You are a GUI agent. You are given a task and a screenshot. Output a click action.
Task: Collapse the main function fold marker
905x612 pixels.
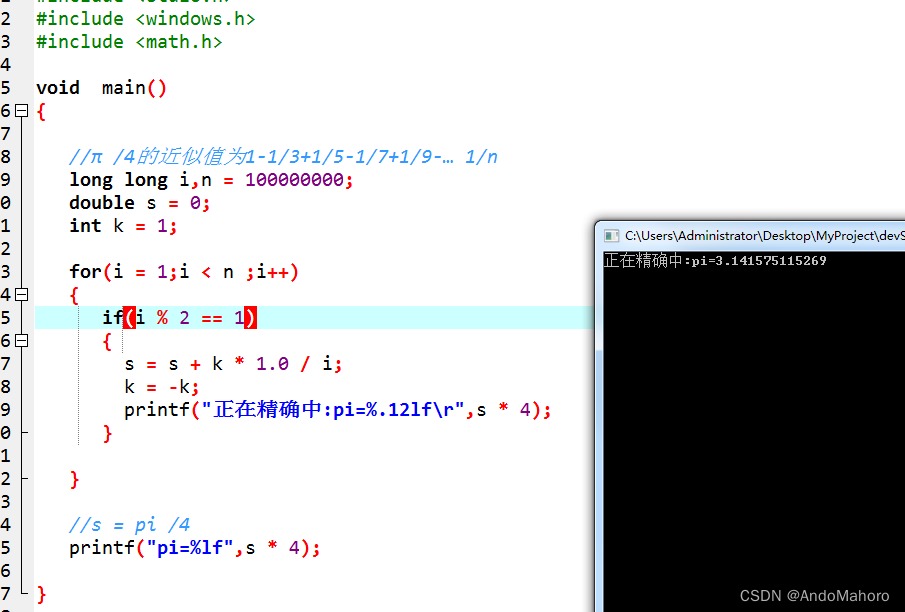[x=21, y=110]
